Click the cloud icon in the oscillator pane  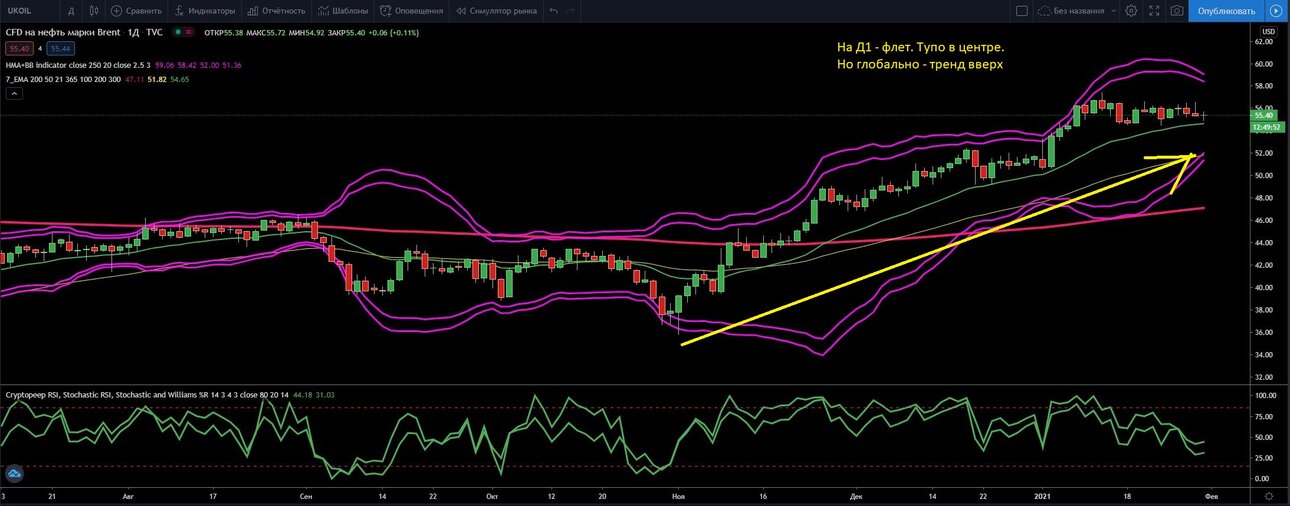[x=14, y=474]
